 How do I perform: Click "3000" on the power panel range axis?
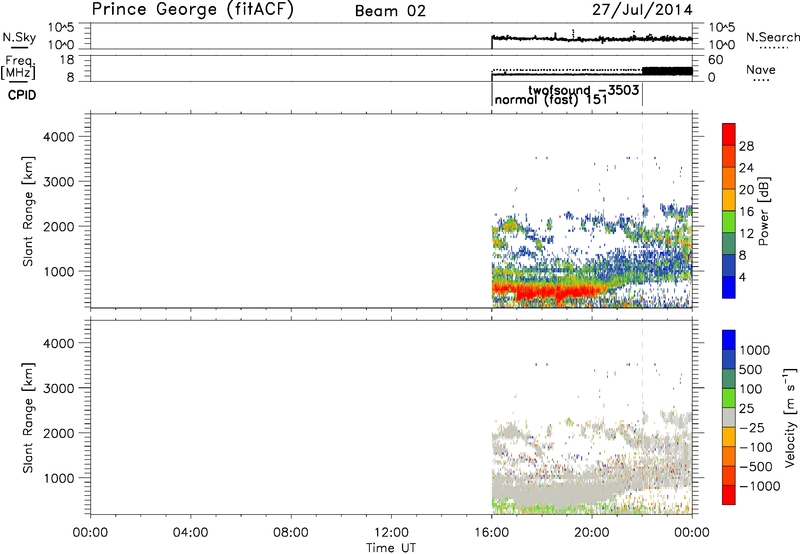click(59, 182)
